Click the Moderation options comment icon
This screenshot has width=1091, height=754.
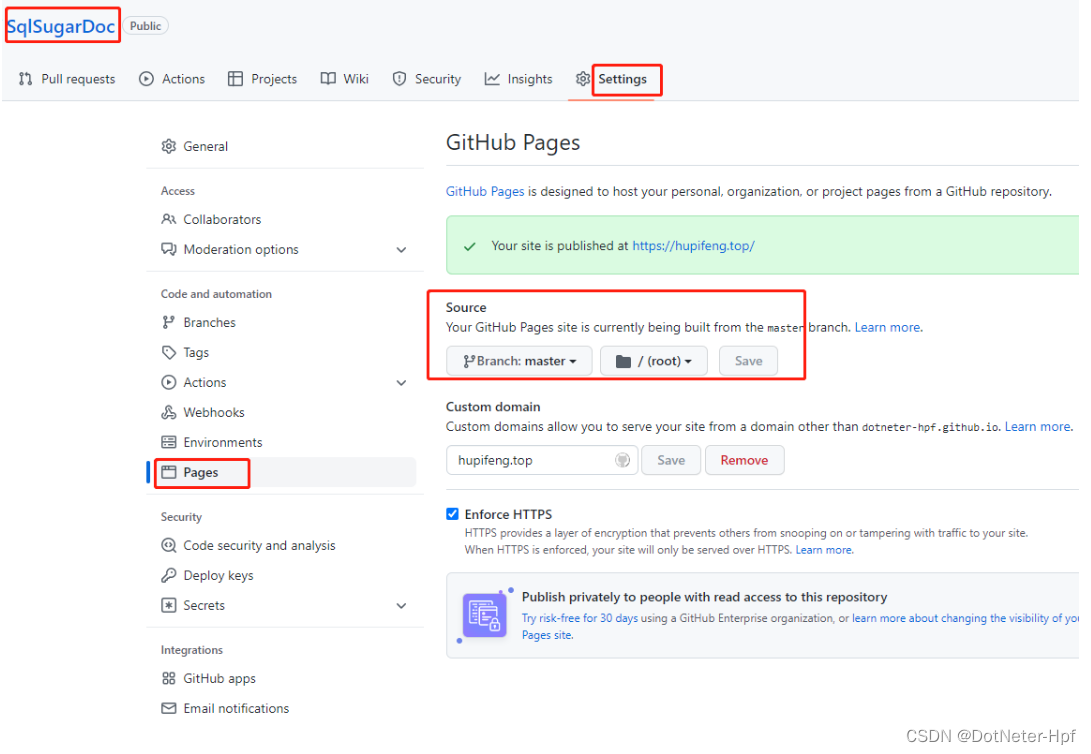coord(168,249)
